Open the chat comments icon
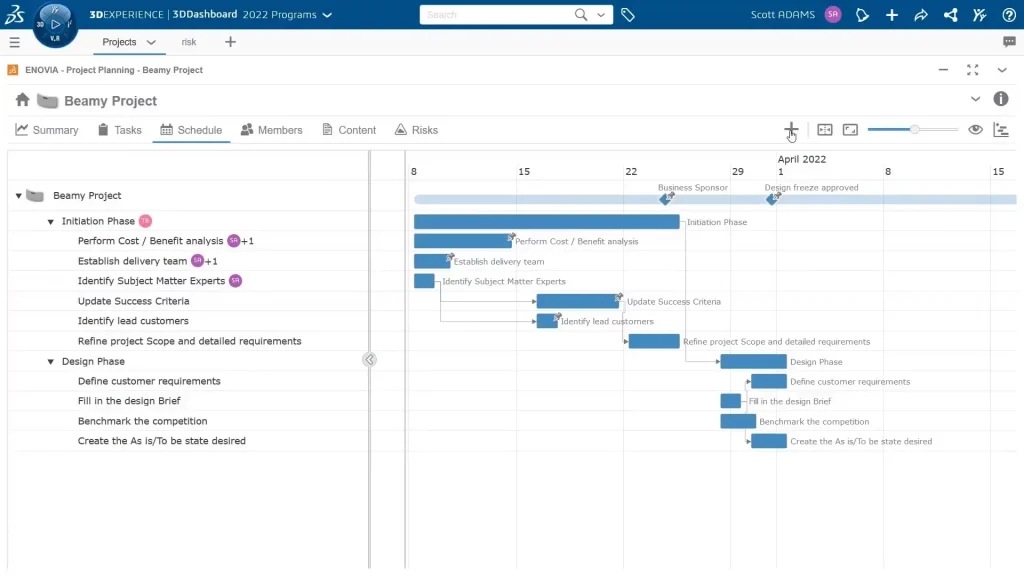 [1009, 42]
